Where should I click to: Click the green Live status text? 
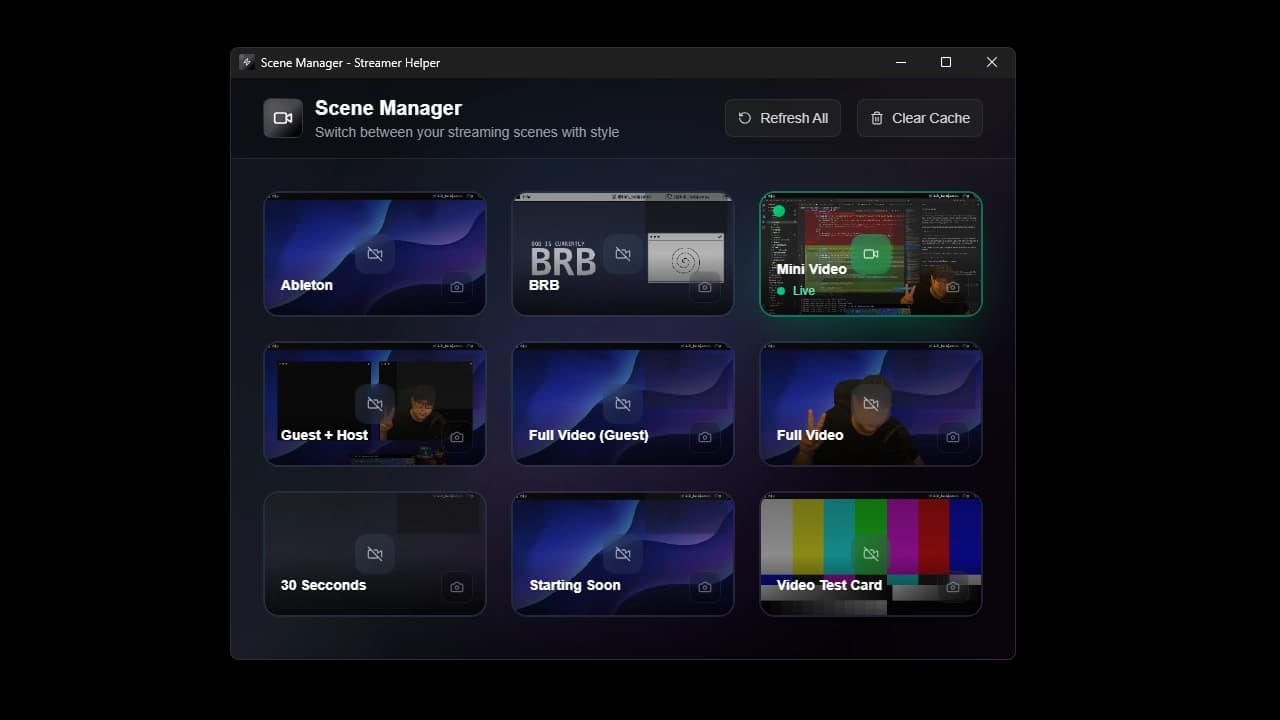(x=804, y=291)
